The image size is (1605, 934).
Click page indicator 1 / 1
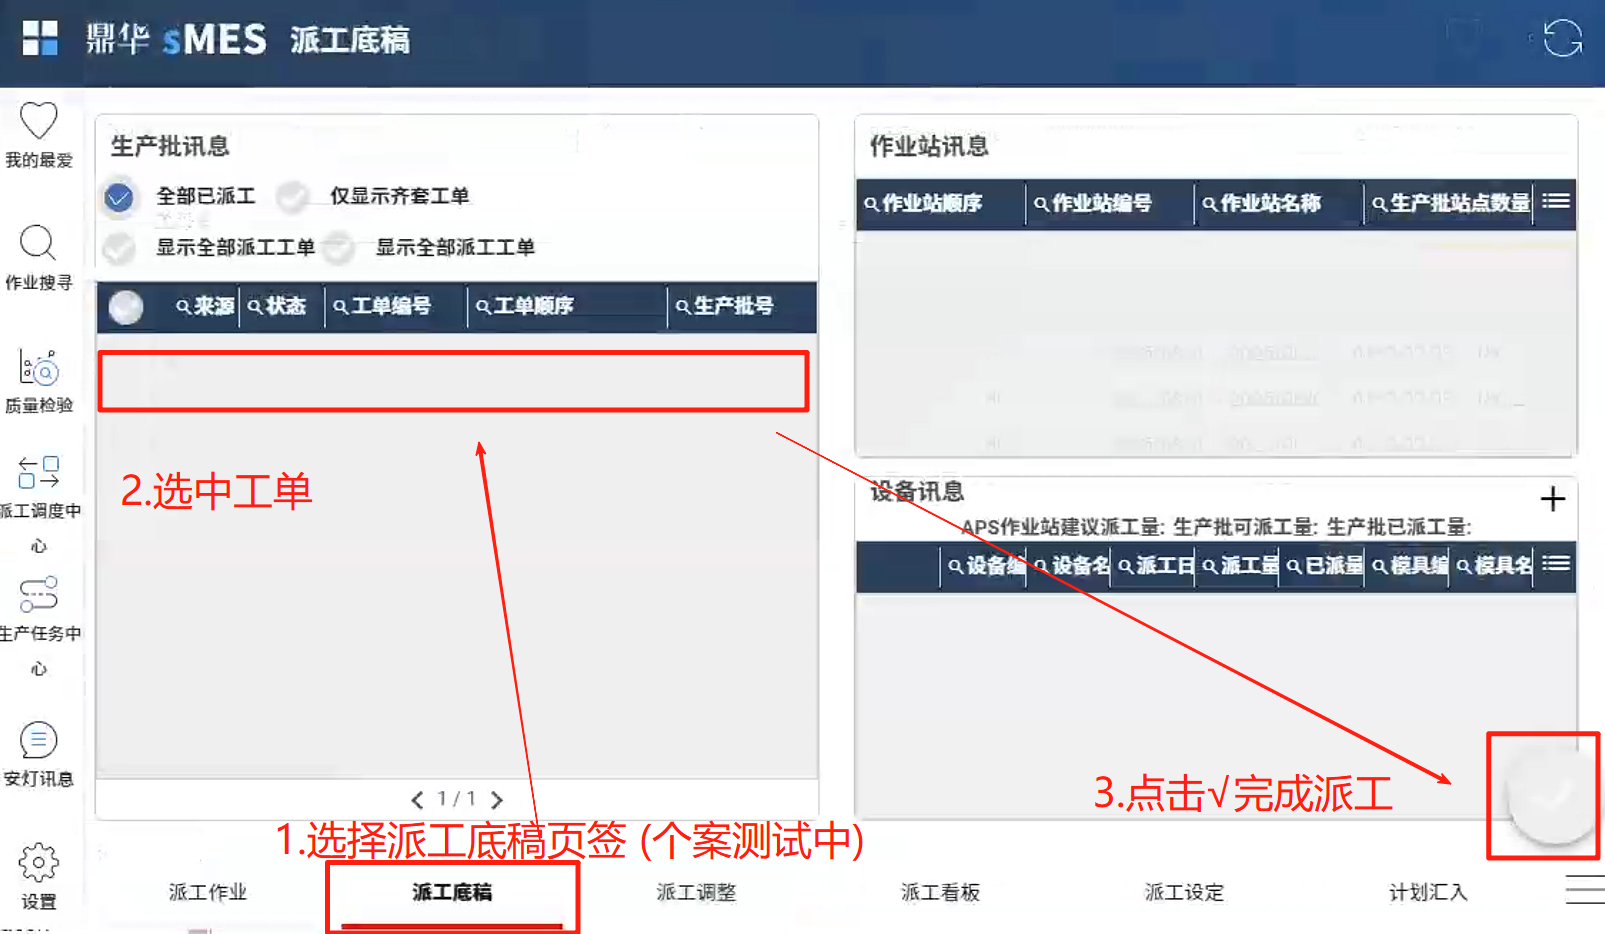456,799
